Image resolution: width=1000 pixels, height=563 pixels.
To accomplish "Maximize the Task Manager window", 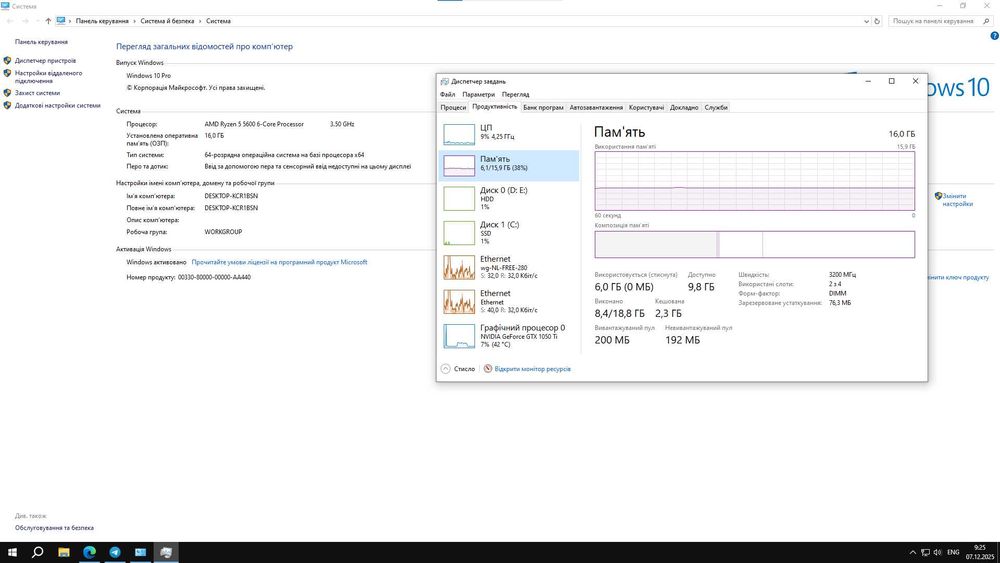I will 892,81.
